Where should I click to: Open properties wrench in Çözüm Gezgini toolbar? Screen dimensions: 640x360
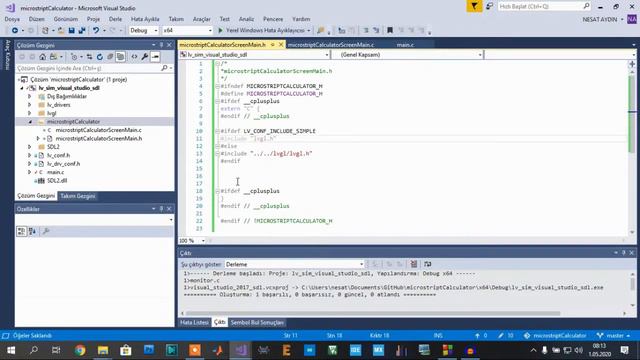144,57
